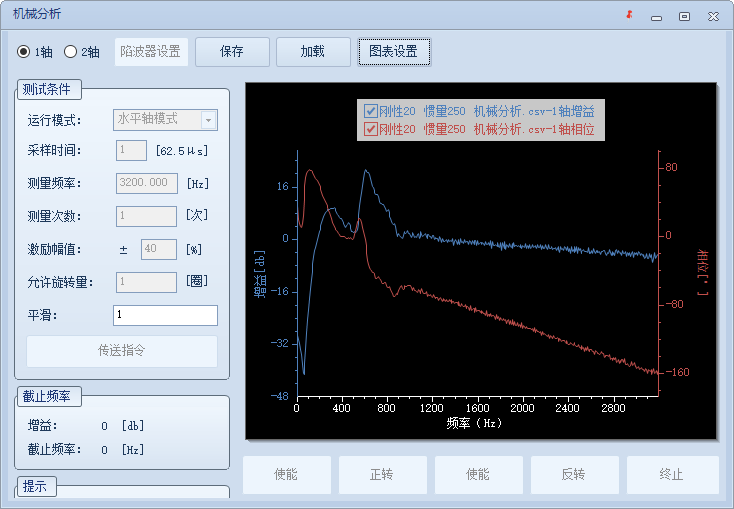
Task: Toggle the 1轴增益 legend checkbox
Action: tap(371, 111)
